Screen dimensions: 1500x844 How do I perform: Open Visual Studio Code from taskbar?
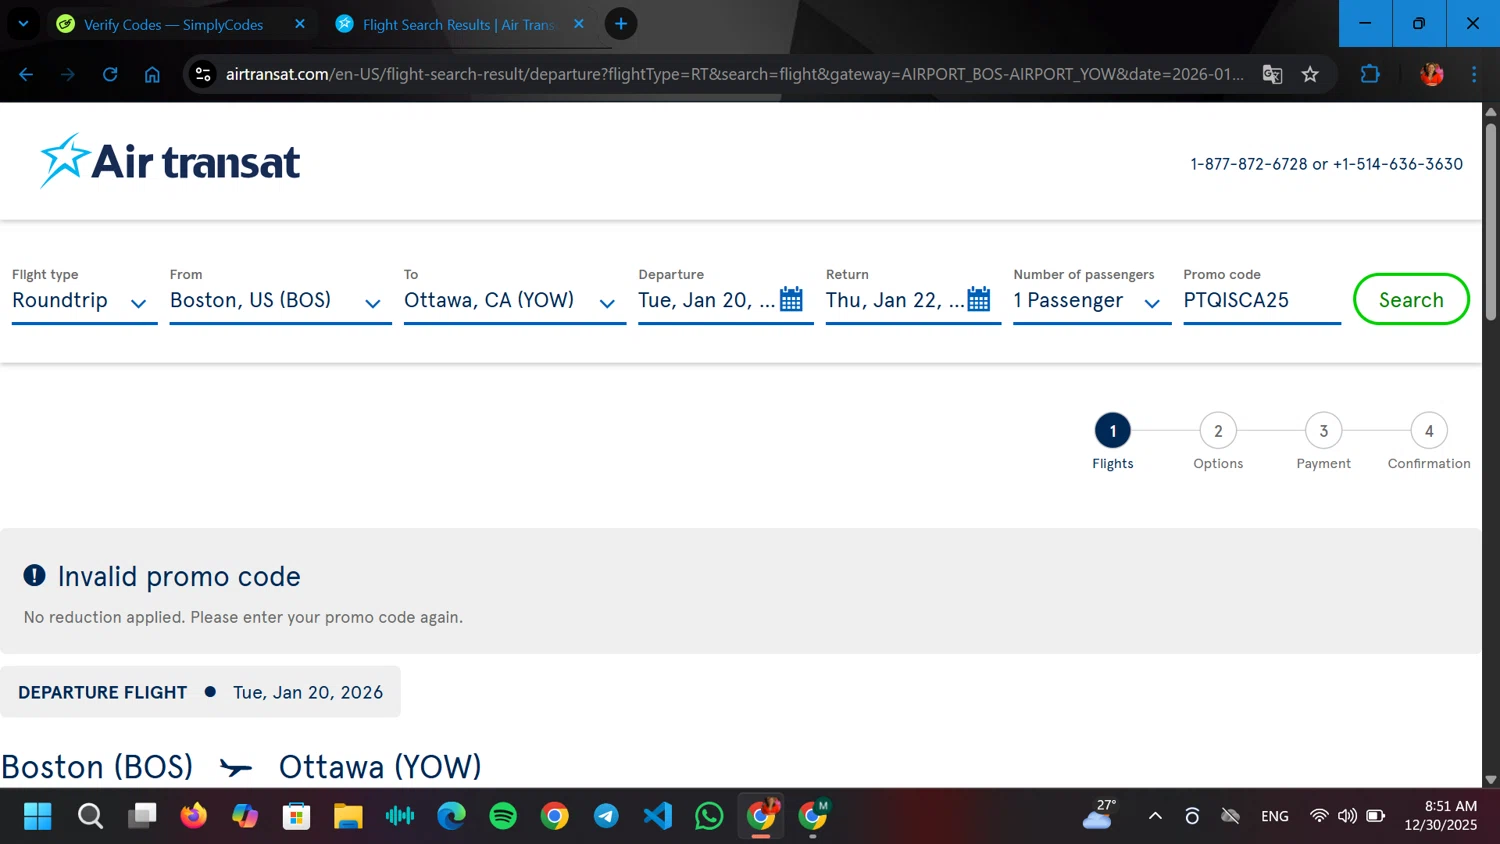pos(658,816)
